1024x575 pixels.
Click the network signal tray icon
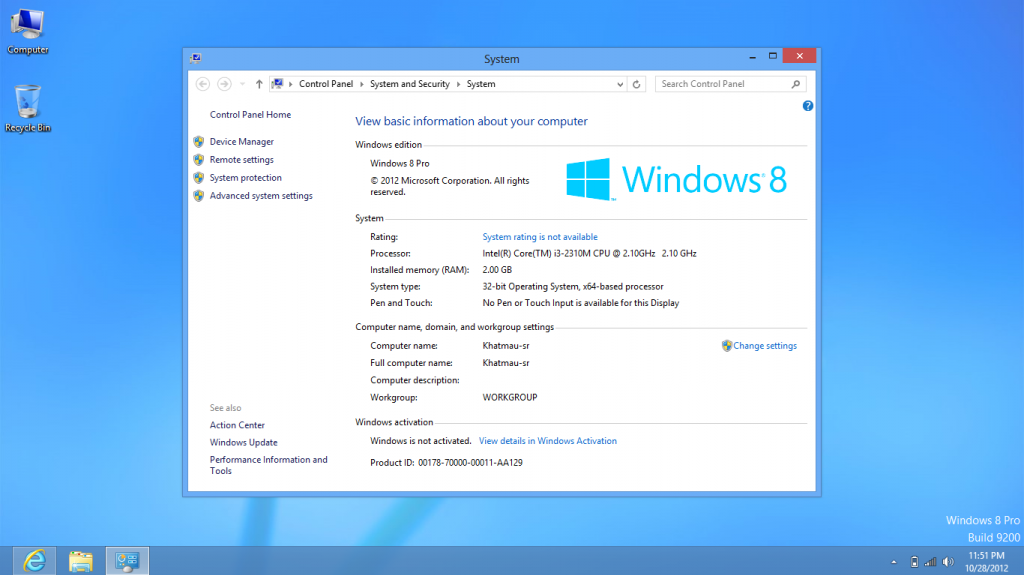931,562
